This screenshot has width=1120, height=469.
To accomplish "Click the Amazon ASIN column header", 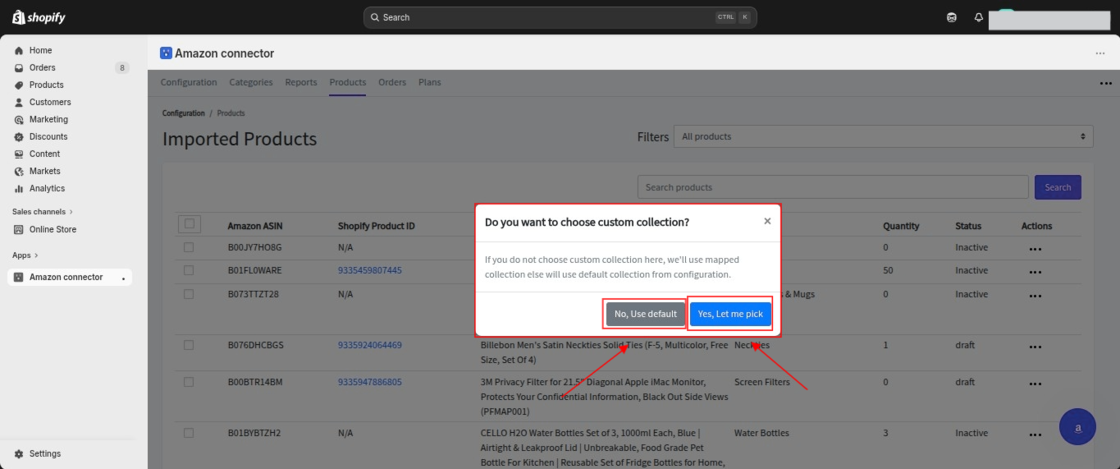I will [x=255, y=226].
